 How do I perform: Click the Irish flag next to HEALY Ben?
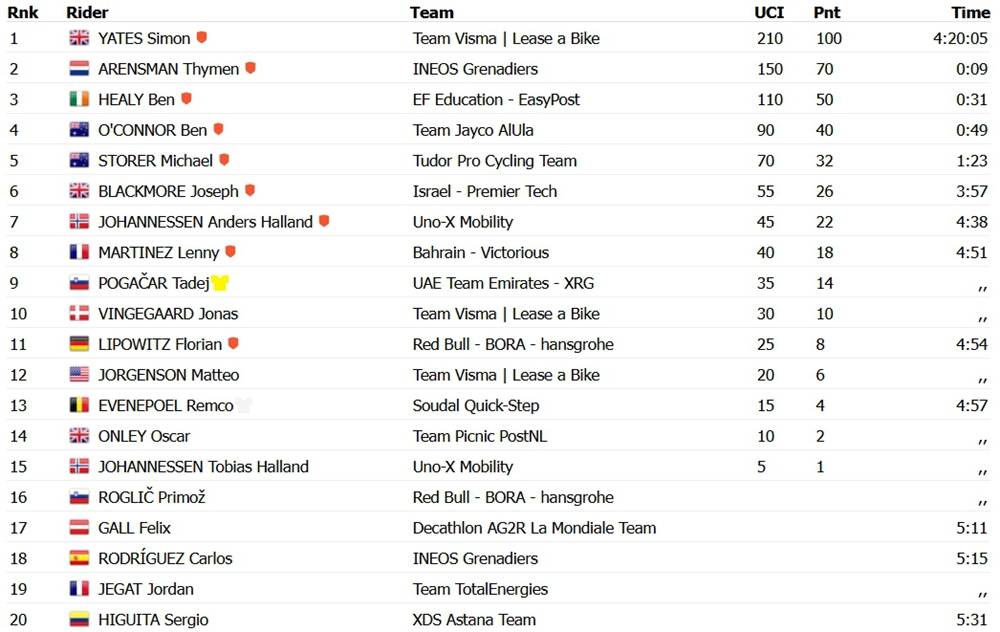pyautogui.click(x=79, y=99)
